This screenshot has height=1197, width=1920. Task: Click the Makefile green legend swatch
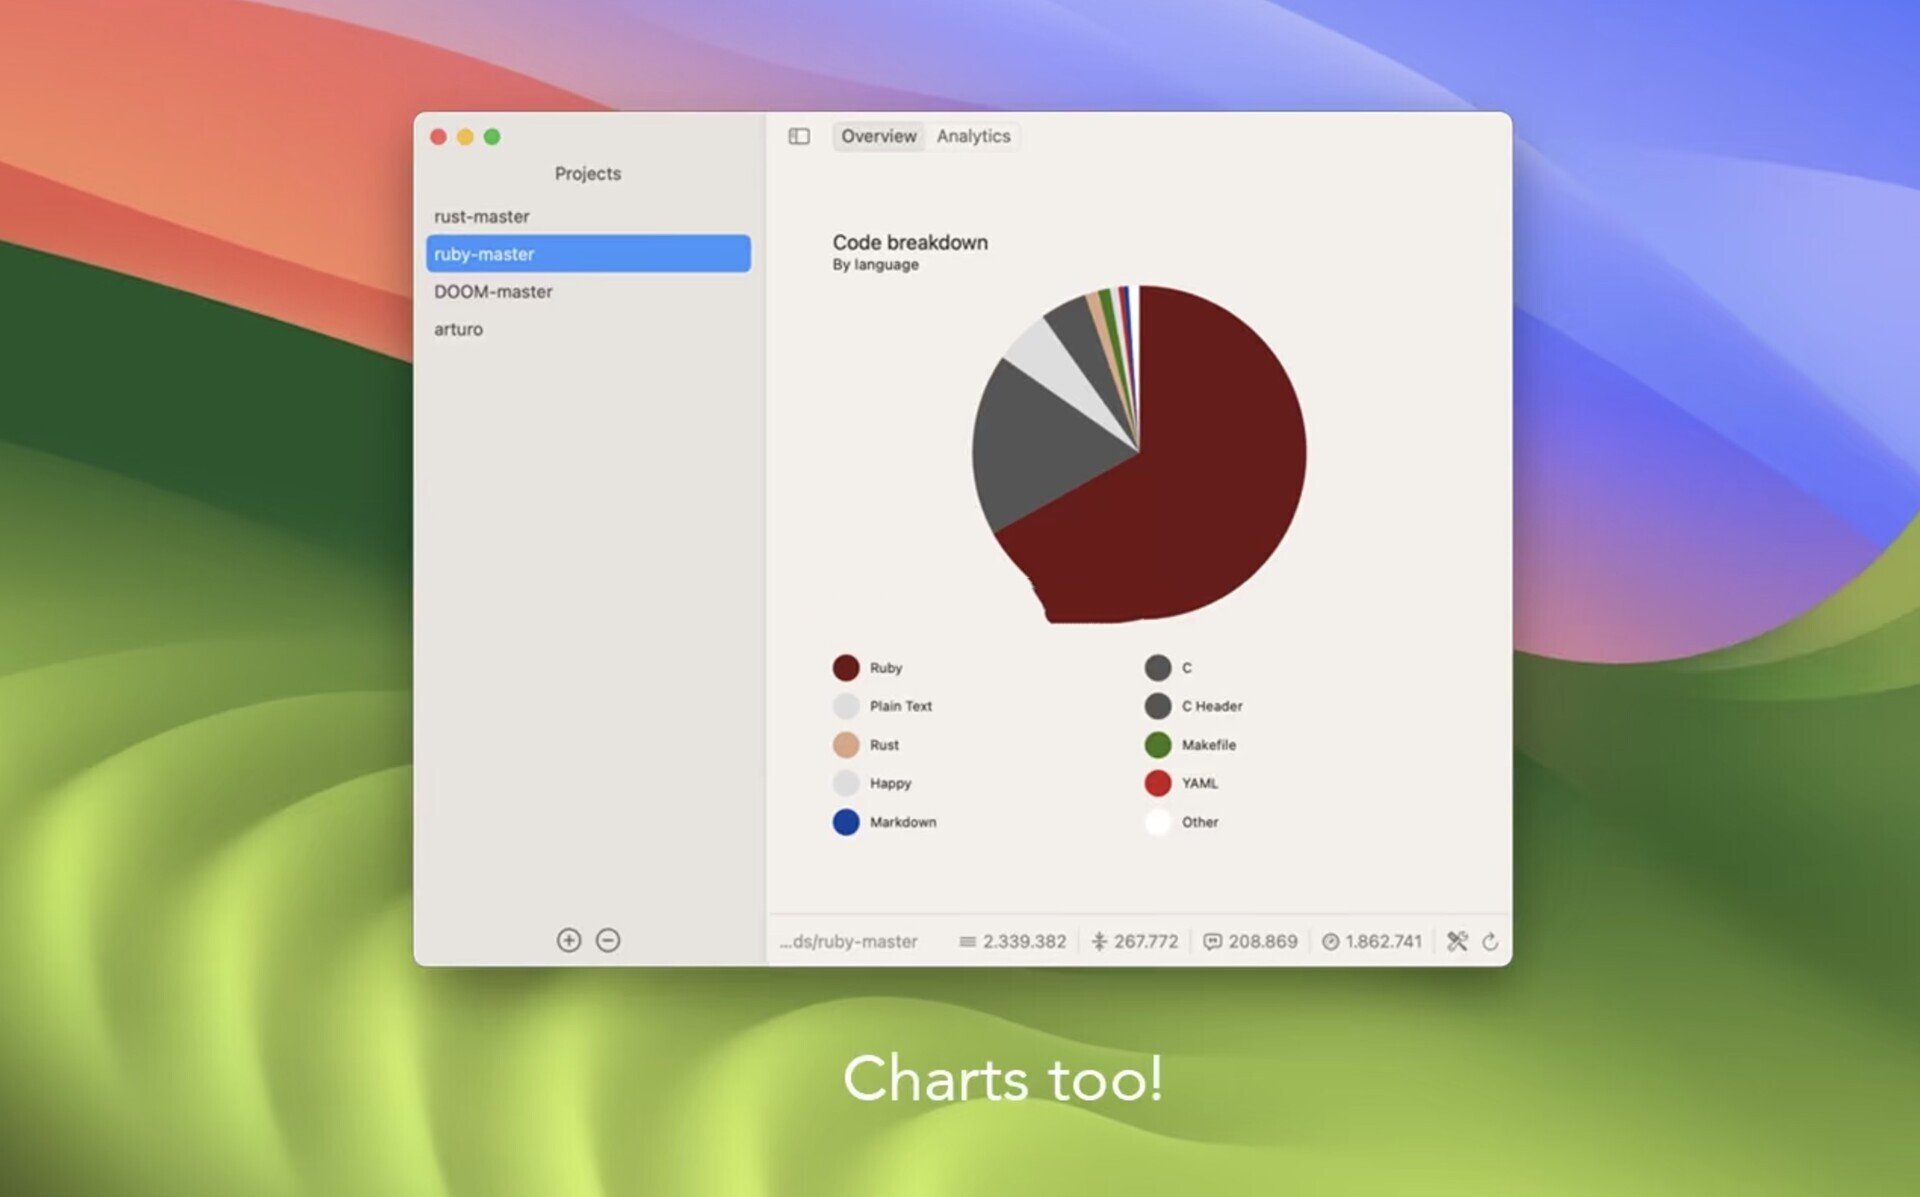[1158, 744]
